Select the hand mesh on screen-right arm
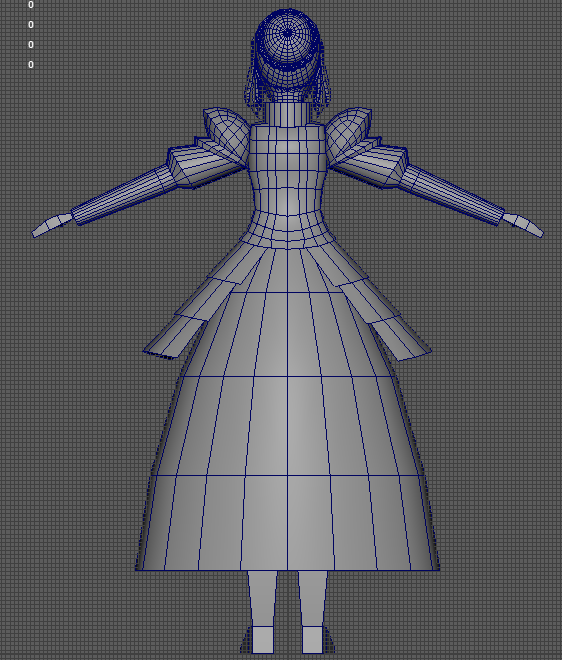This screenshot has width=562, height=660. point(523,225)
